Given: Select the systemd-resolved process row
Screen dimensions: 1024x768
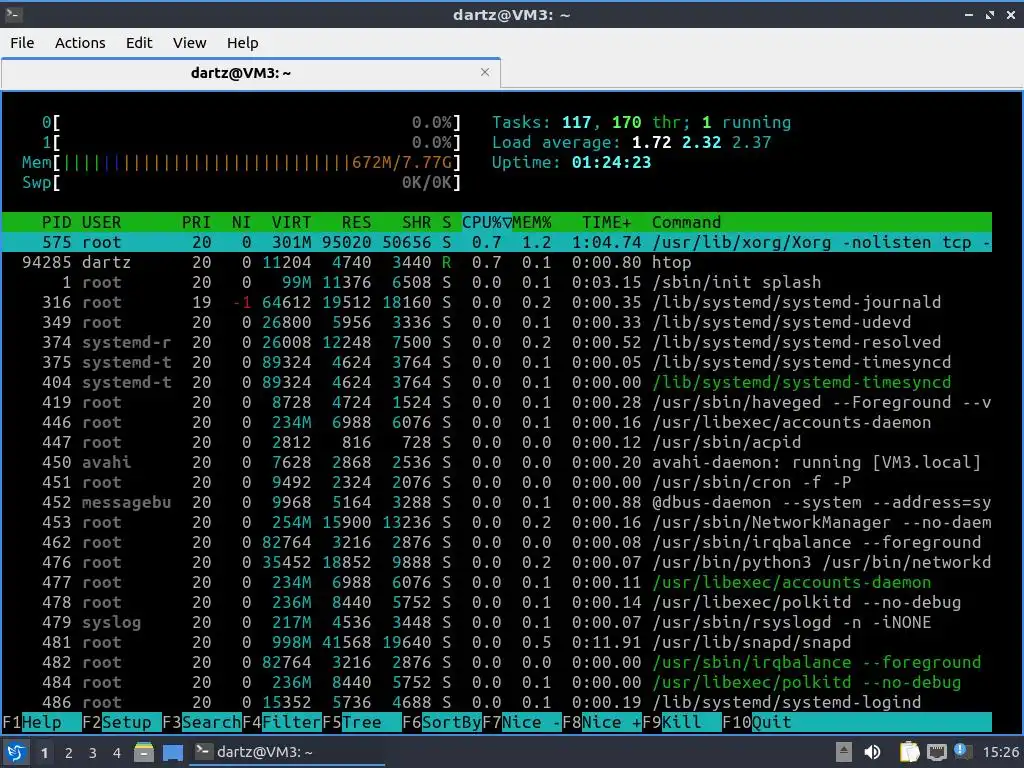Looking at the screenshot, I should (x=496, y=343).
